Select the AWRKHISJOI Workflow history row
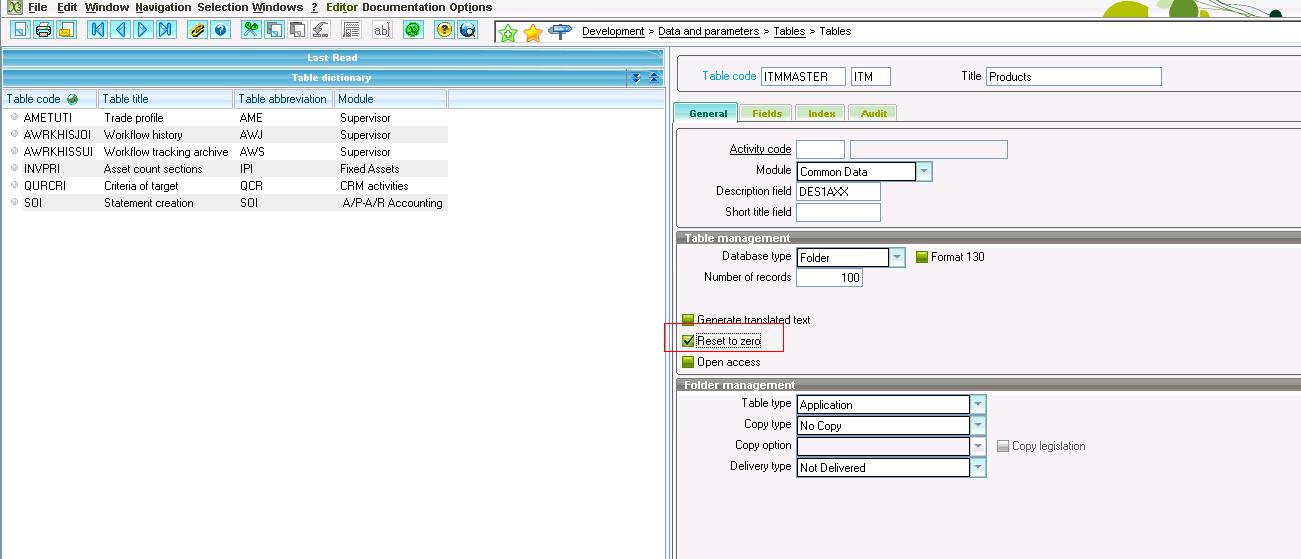Viewport: 1301px width, 559px height. pyautogui.click(x=226, y=135)
